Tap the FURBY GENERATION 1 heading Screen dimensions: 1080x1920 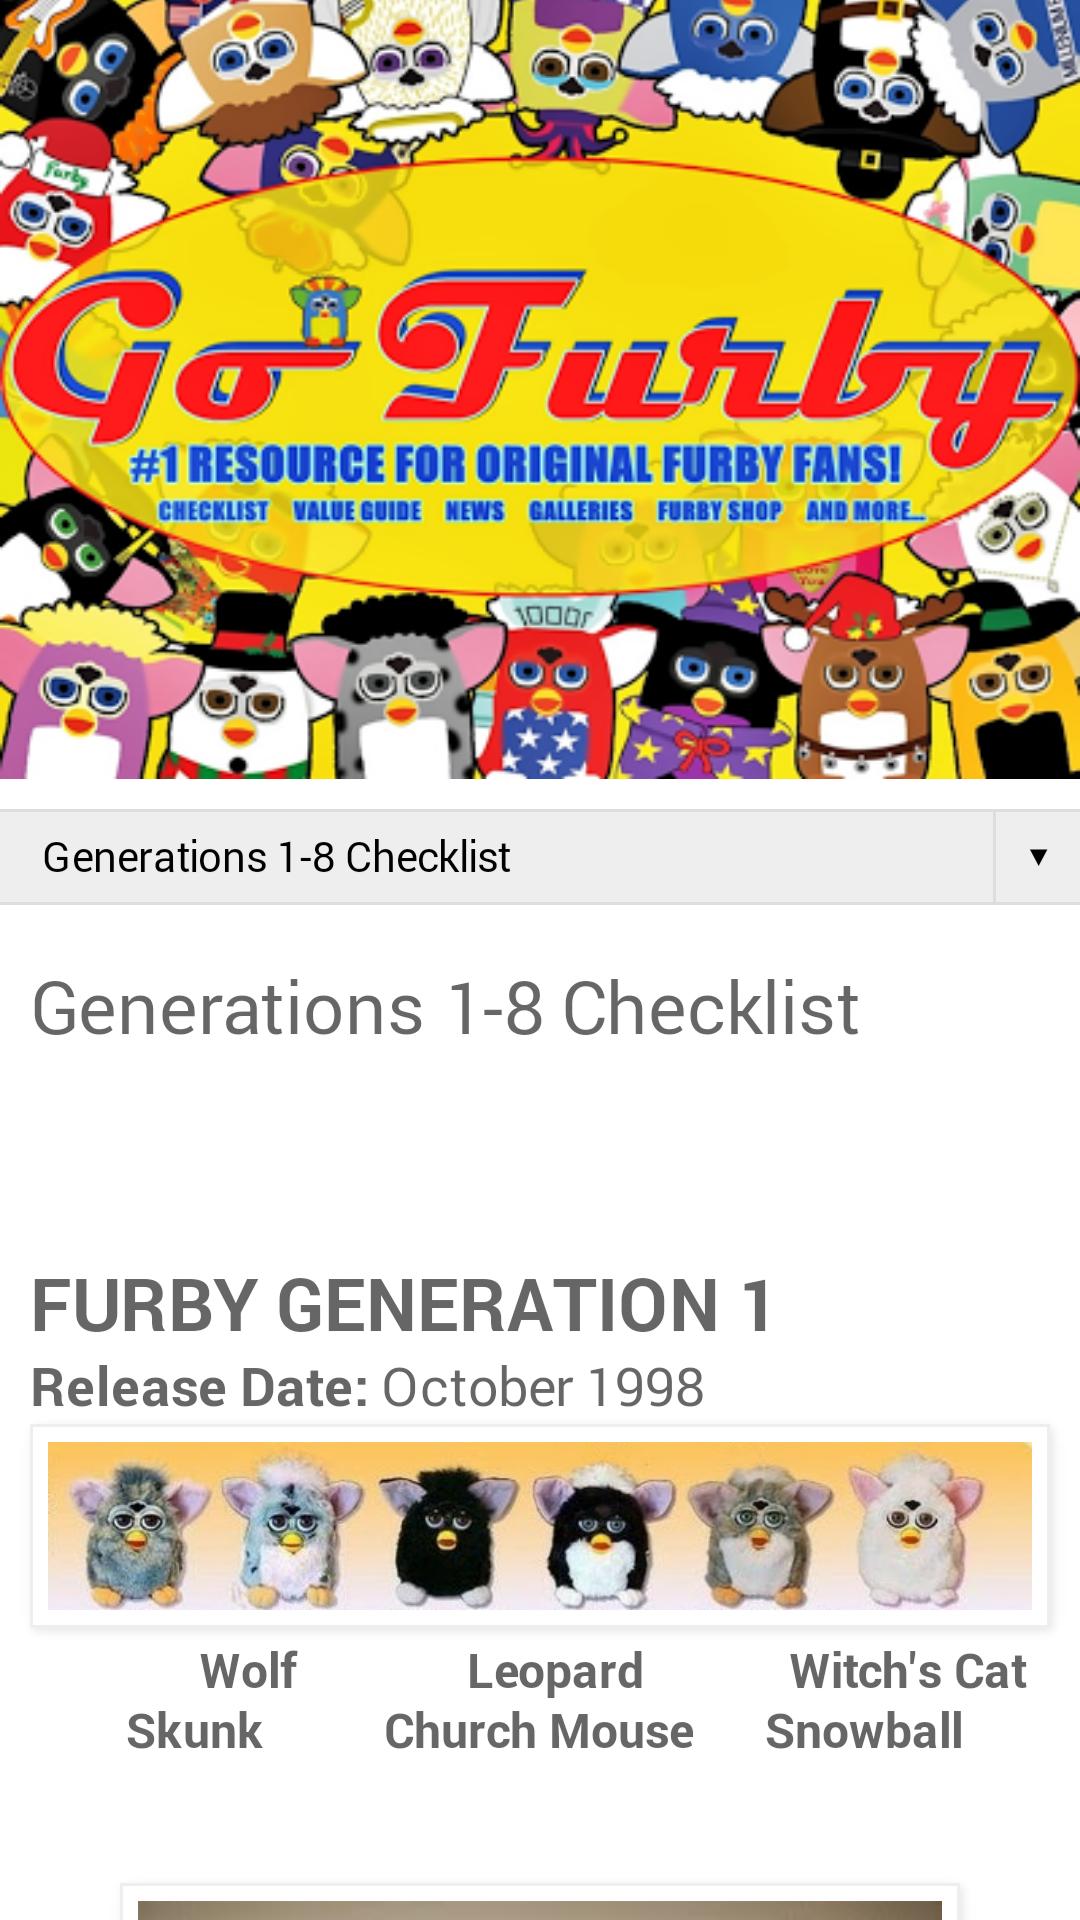click(402, 1305)
